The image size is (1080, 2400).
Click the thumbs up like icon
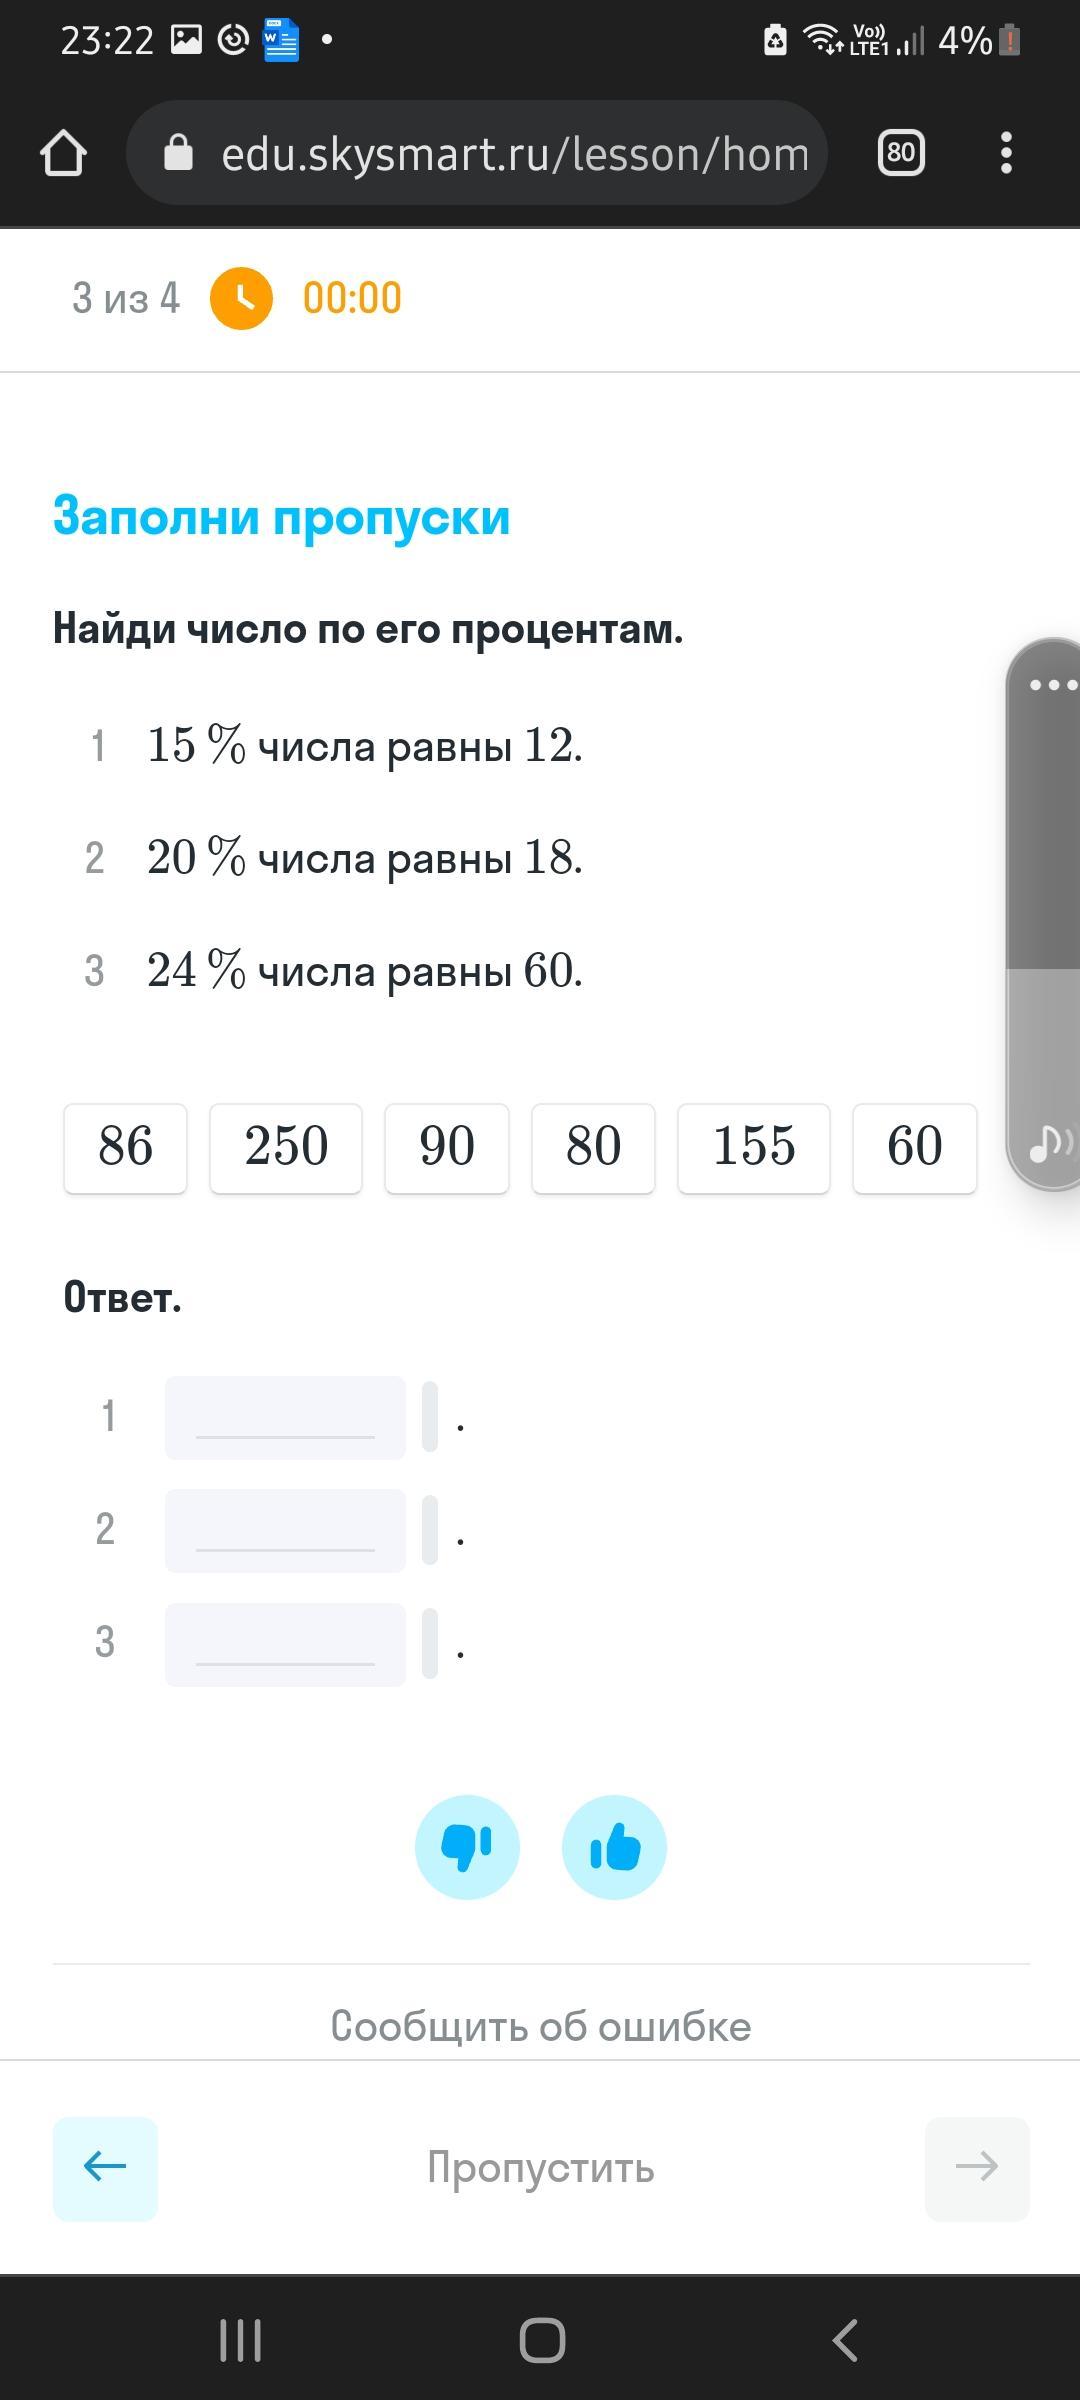pyautogui.click(x=614, y=1846)
